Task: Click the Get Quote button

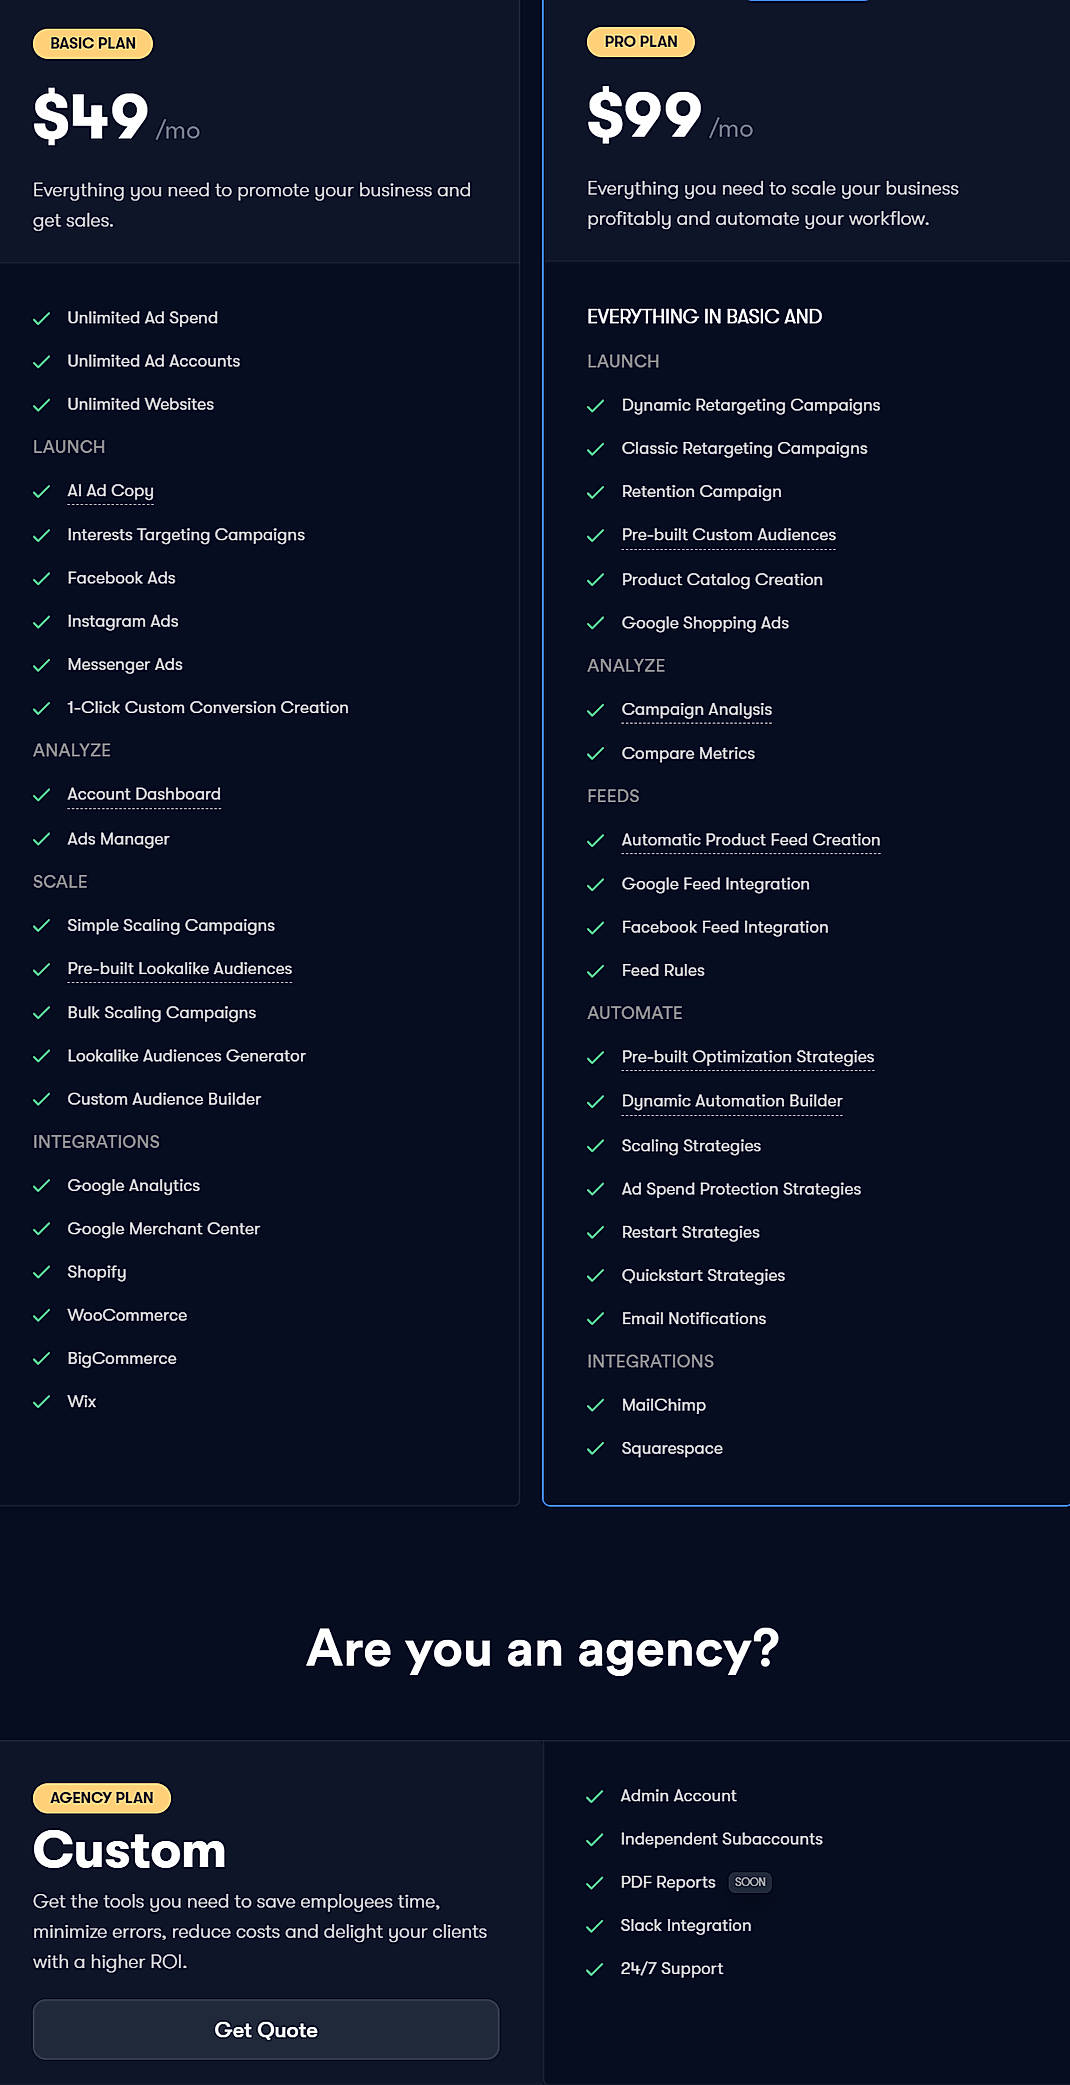Action: [x=266, y=2029]
